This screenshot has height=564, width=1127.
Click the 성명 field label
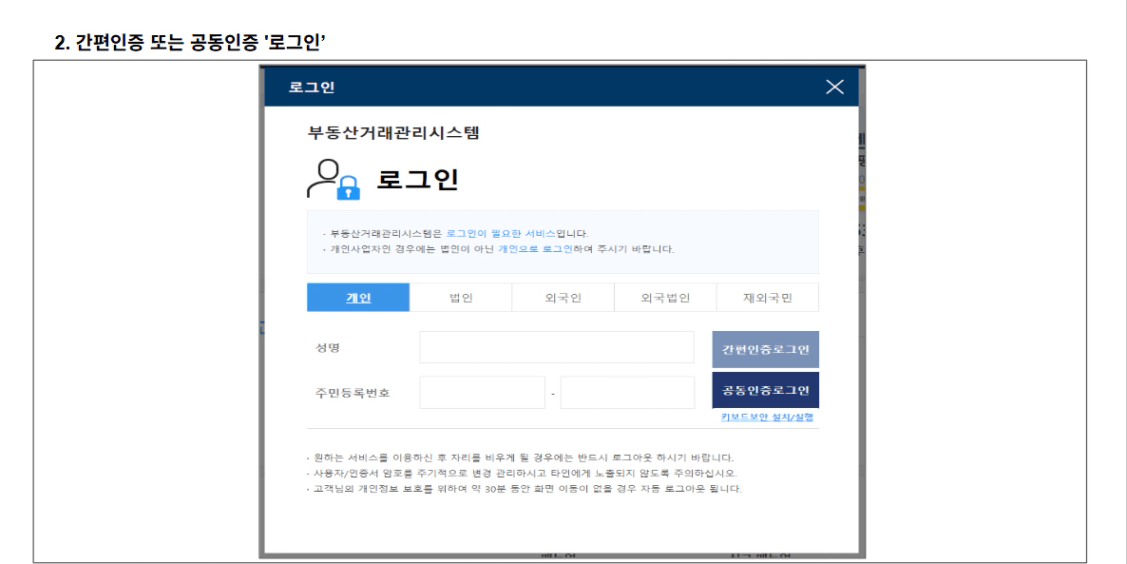point(328,347)
